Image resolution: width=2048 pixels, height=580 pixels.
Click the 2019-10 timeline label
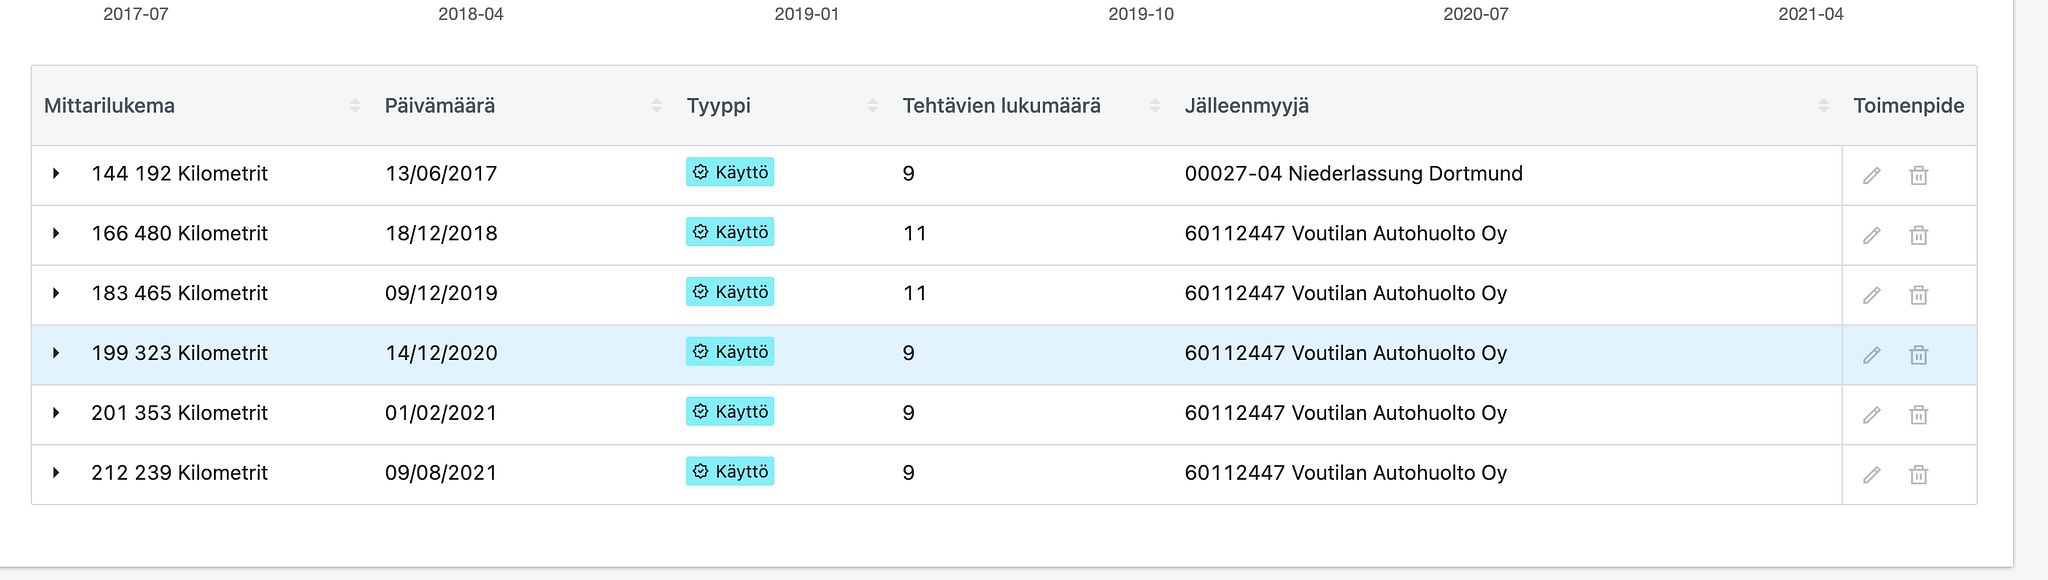(1141, 14)
